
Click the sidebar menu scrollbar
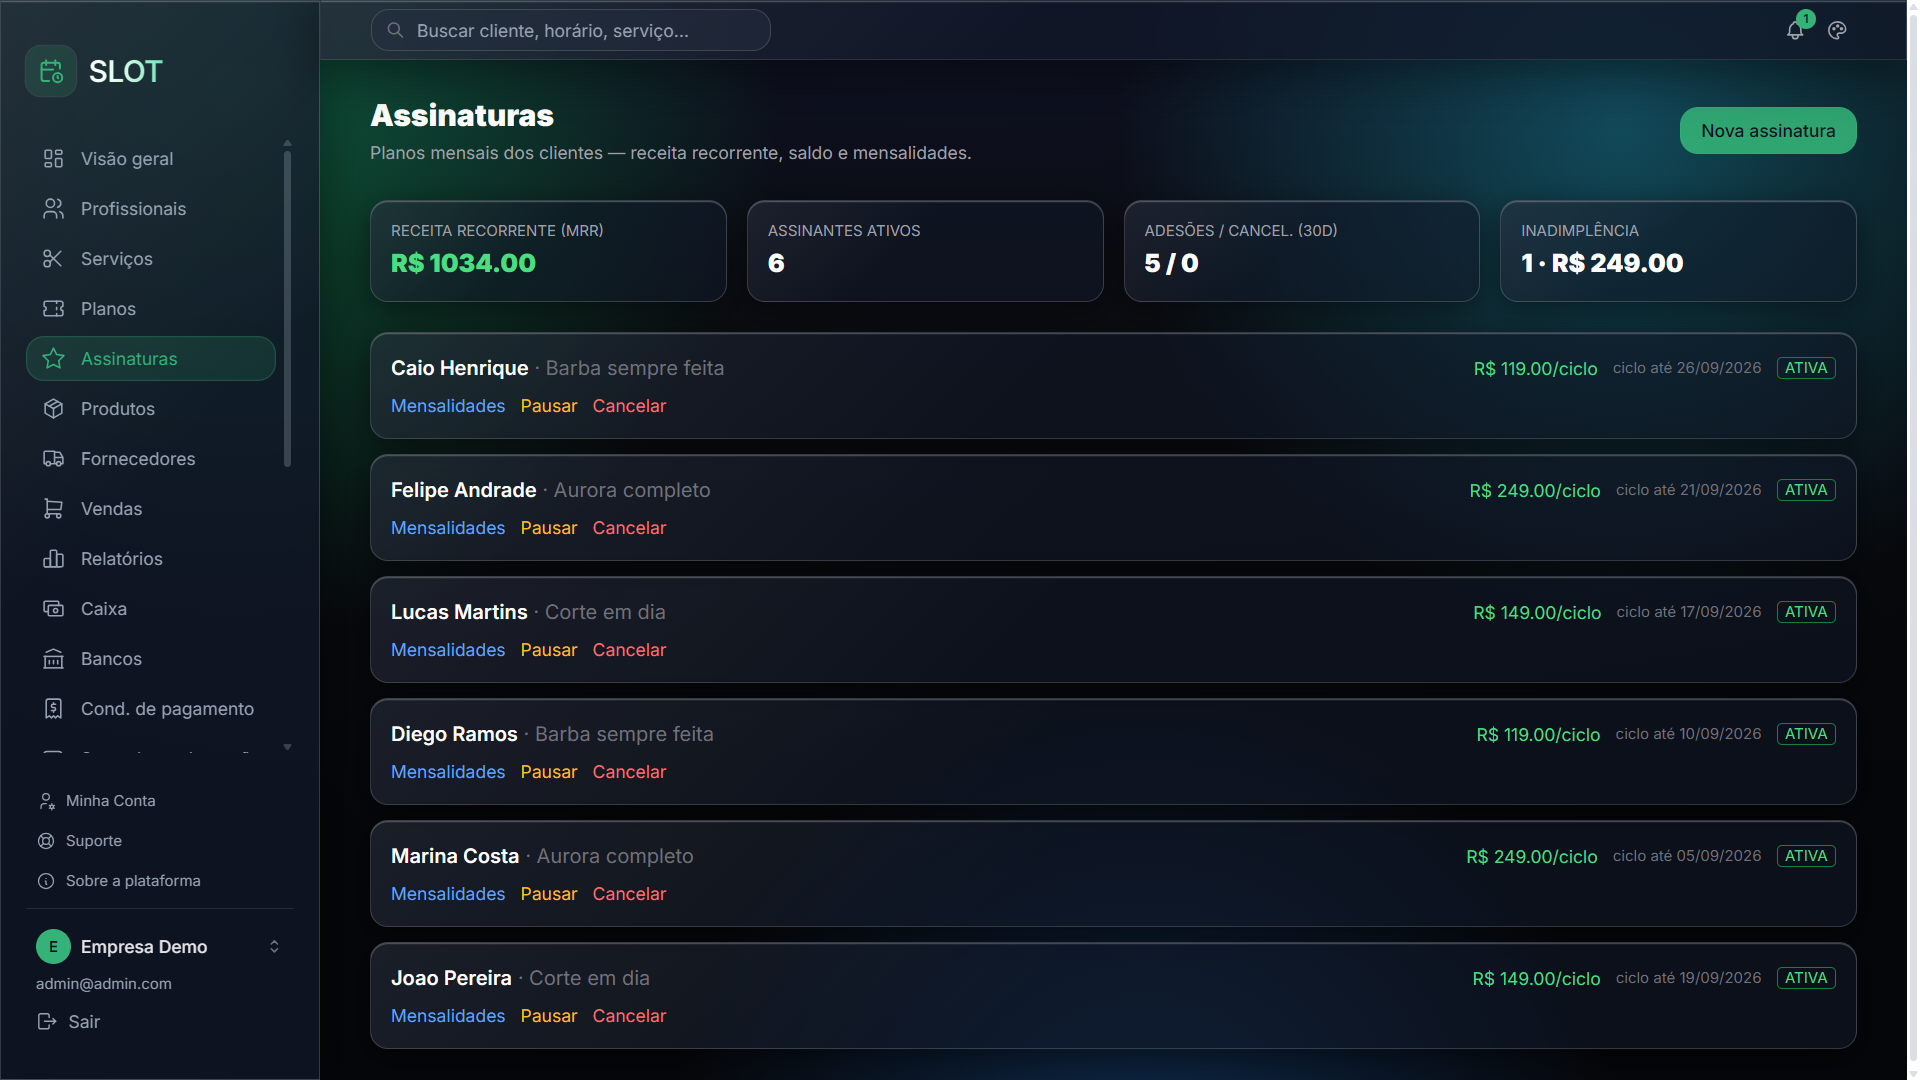click(287, 308)
